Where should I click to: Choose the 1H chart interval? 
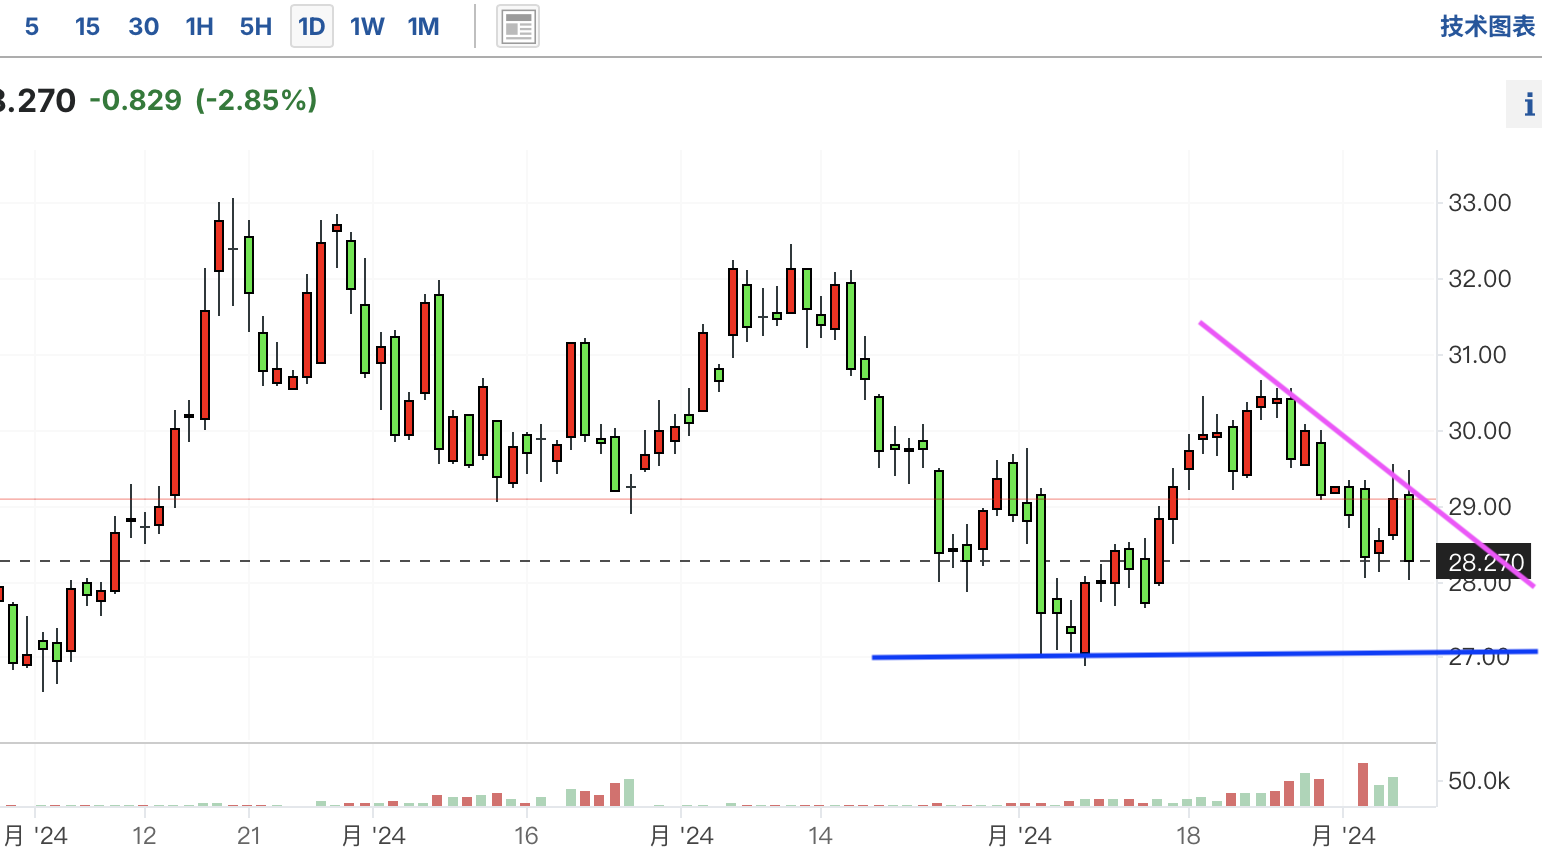(x=199, y=27)
